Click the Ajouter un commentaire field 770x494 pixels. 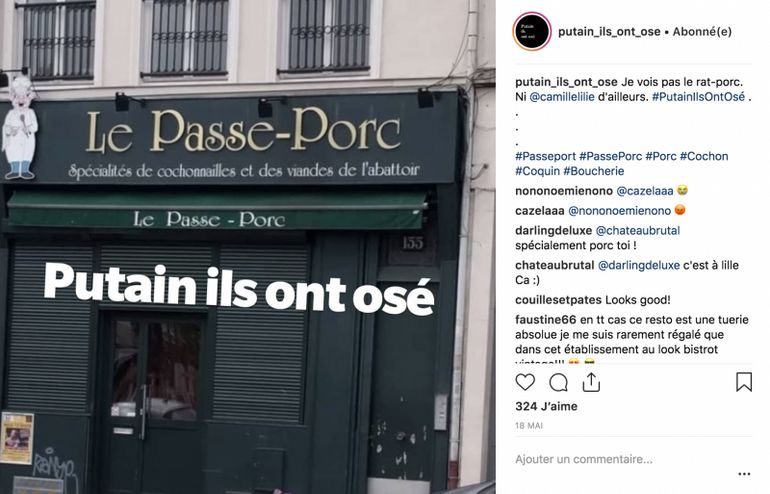[624, 459]
